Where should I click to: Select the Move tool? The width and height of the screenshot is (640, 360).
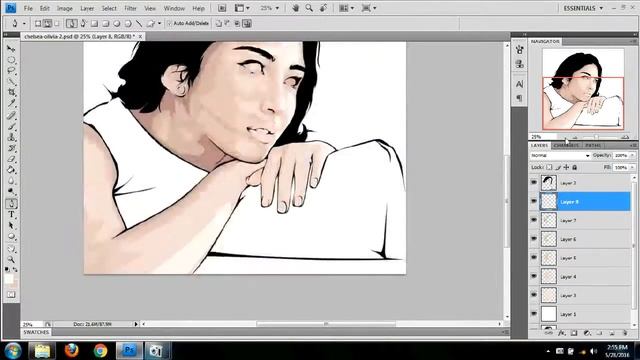(x=11, y=49)
